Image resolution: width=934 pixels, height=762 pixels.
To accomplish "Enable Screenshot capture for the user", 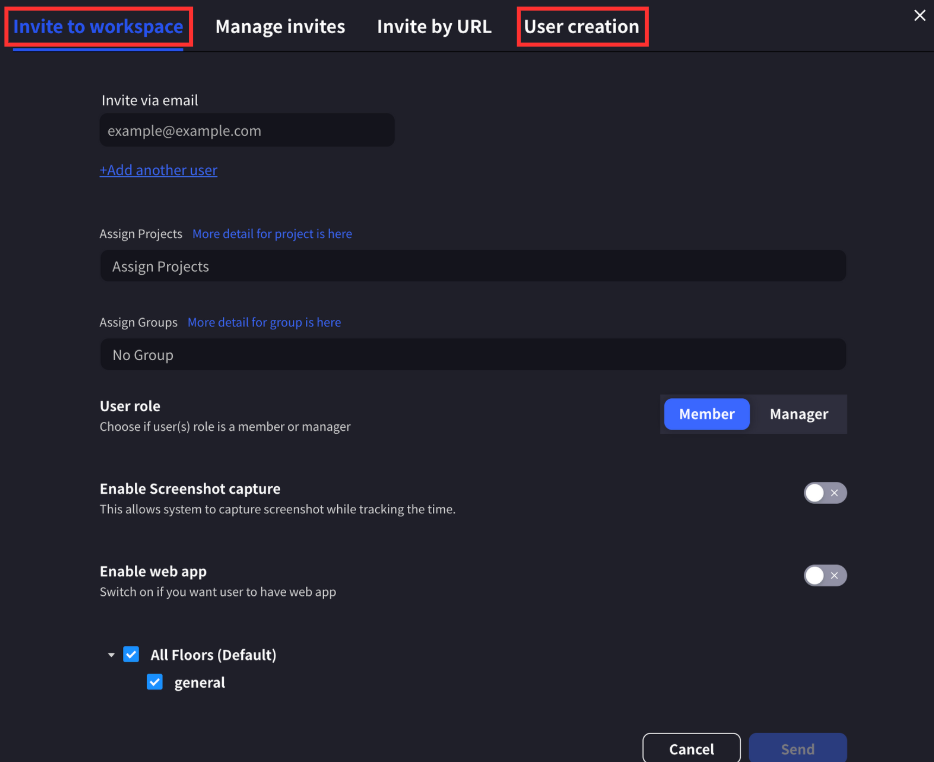I will 825,492.
